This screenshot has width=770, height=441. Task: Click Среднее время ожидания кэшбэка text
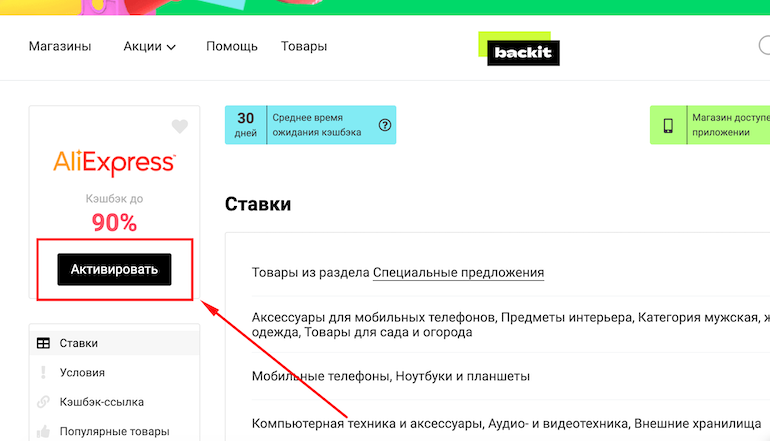tap(317, 125)
